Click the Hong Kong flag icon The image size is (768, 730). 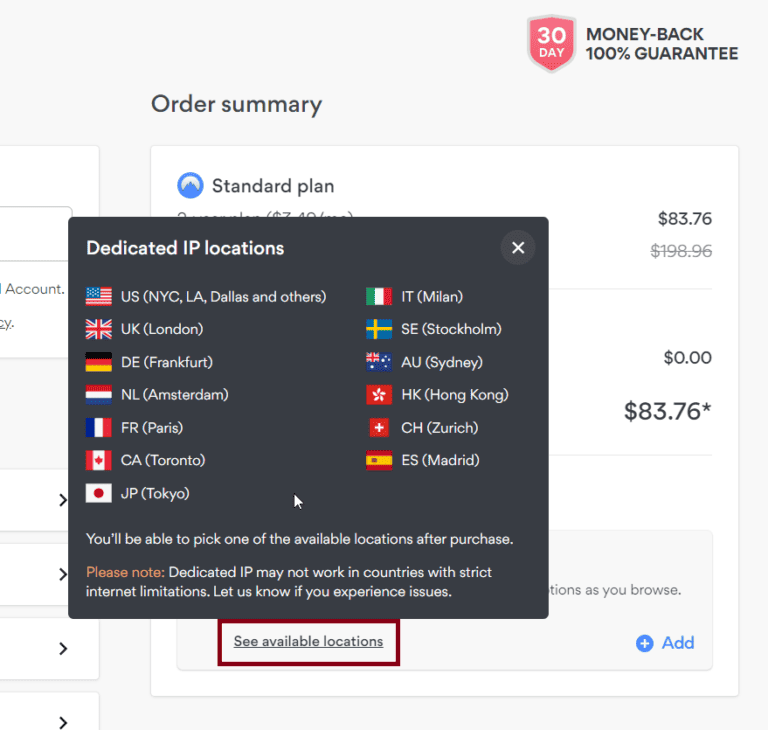[378, 395]
